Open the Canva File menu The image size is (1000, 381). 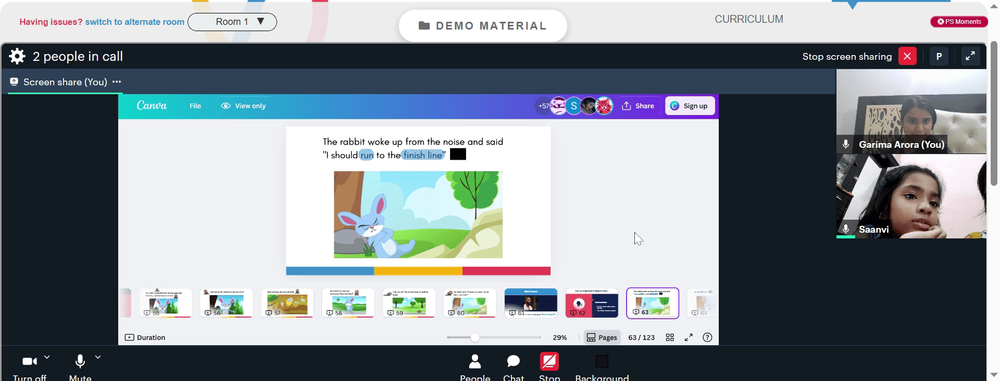click(x=195, y=106)
